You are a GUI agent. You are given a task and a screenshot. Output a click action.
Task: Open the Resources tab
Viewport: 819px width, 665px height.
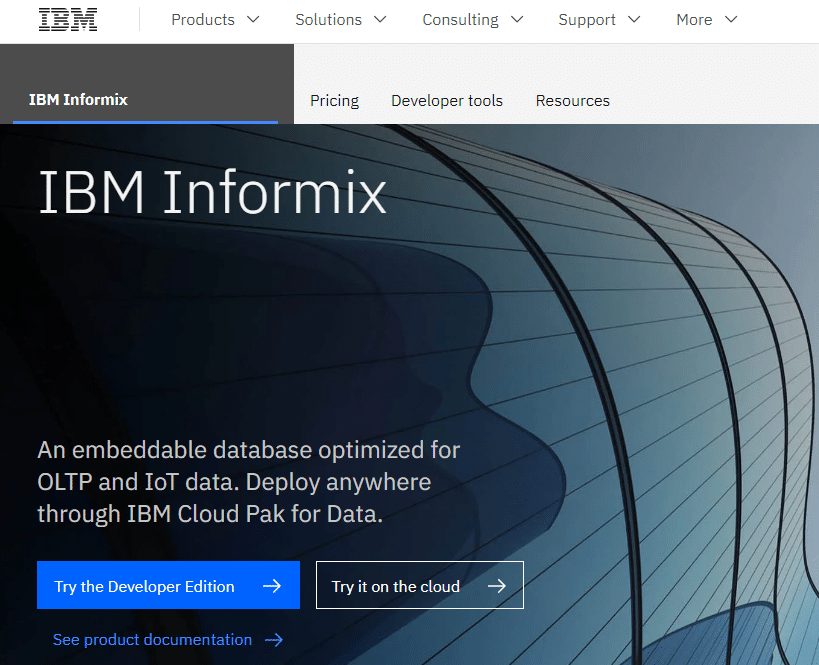coord(572,100)
